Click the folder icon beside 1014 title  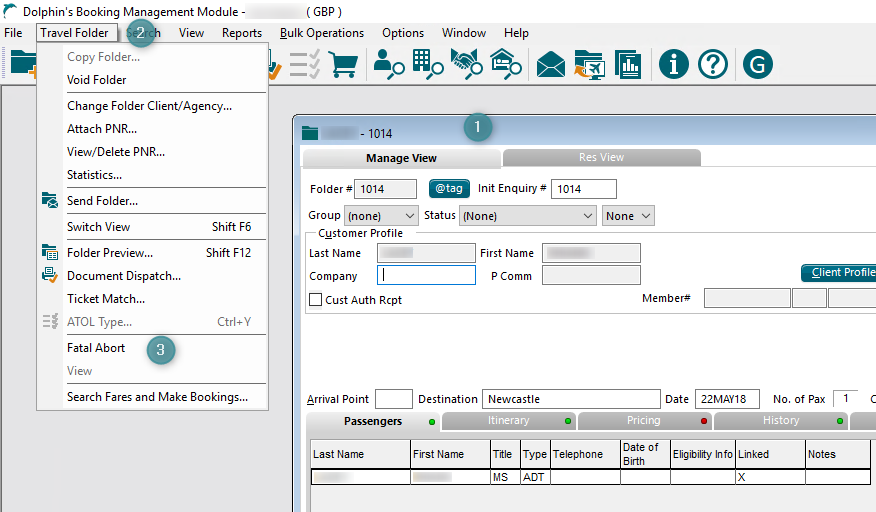(310, 134)
